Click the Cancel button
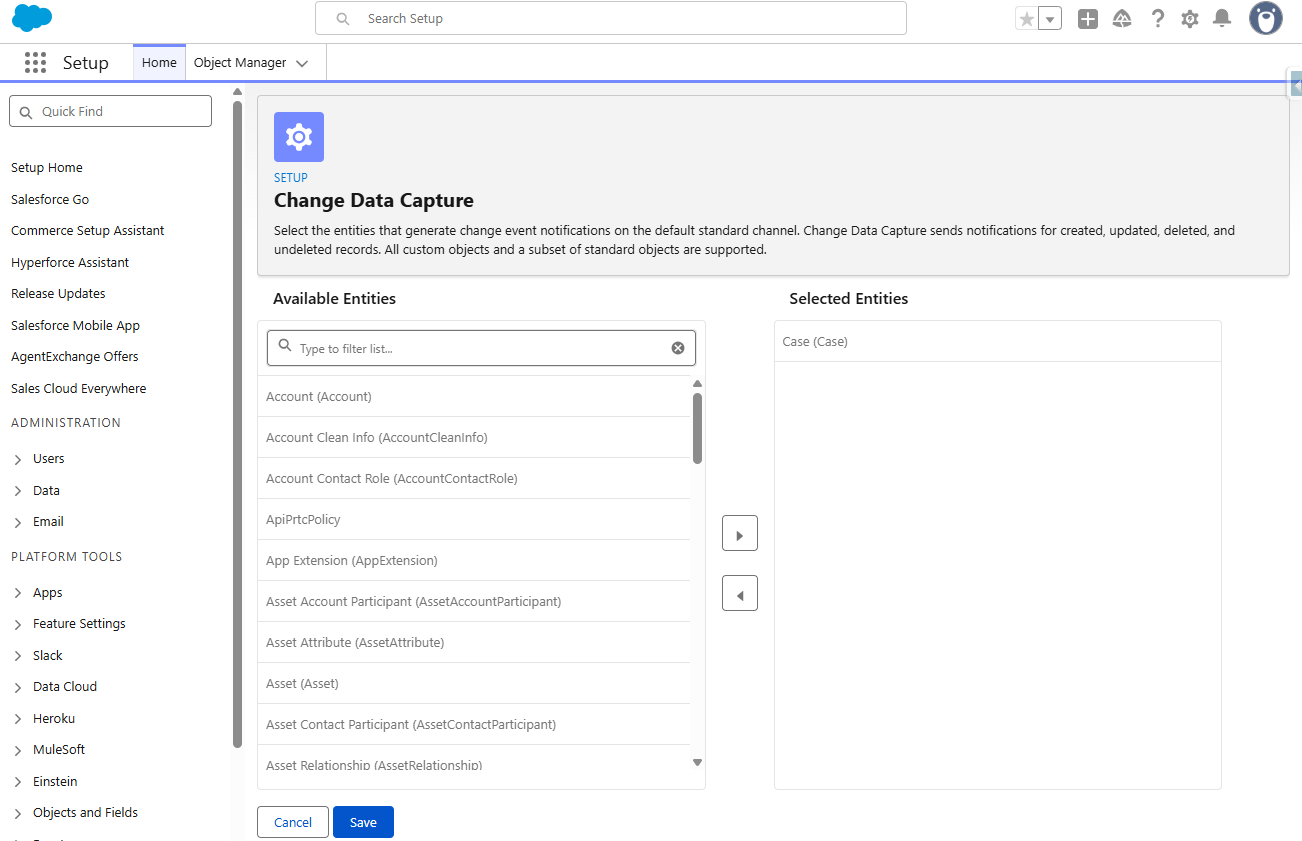1302x841 pixels. point(293,822)
